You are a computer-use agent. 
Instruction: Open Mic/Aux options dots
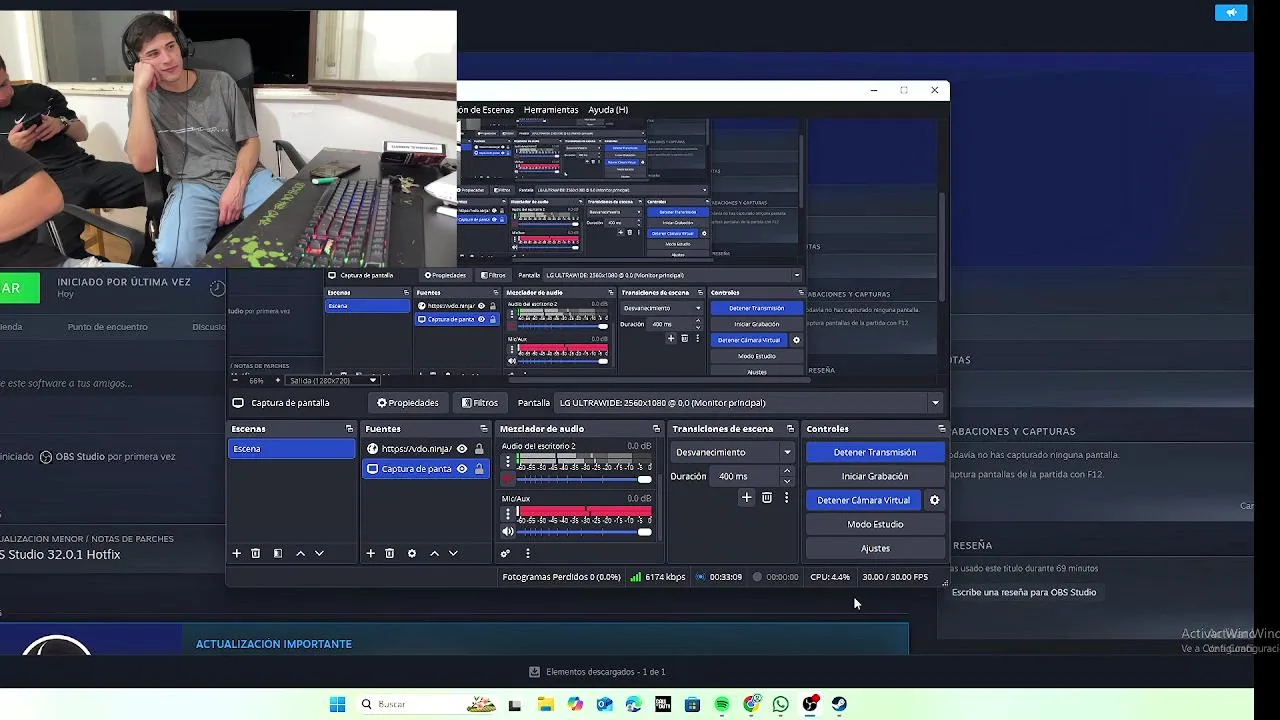pyautogui.click(x=507, y=514)
